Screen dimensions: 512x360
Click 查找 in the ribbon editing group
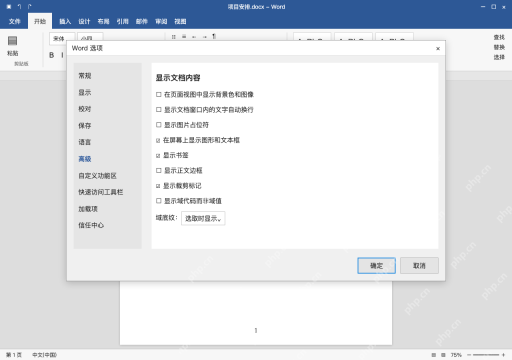click(499, 37)
